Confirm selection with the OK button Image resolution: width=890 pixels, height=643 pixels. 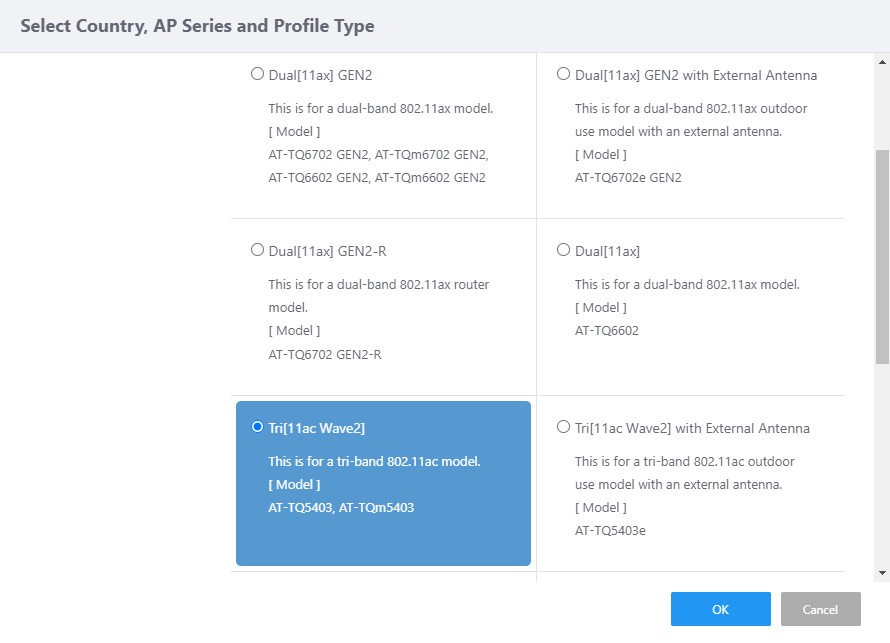pyautogui.click(x=720, y=609)
